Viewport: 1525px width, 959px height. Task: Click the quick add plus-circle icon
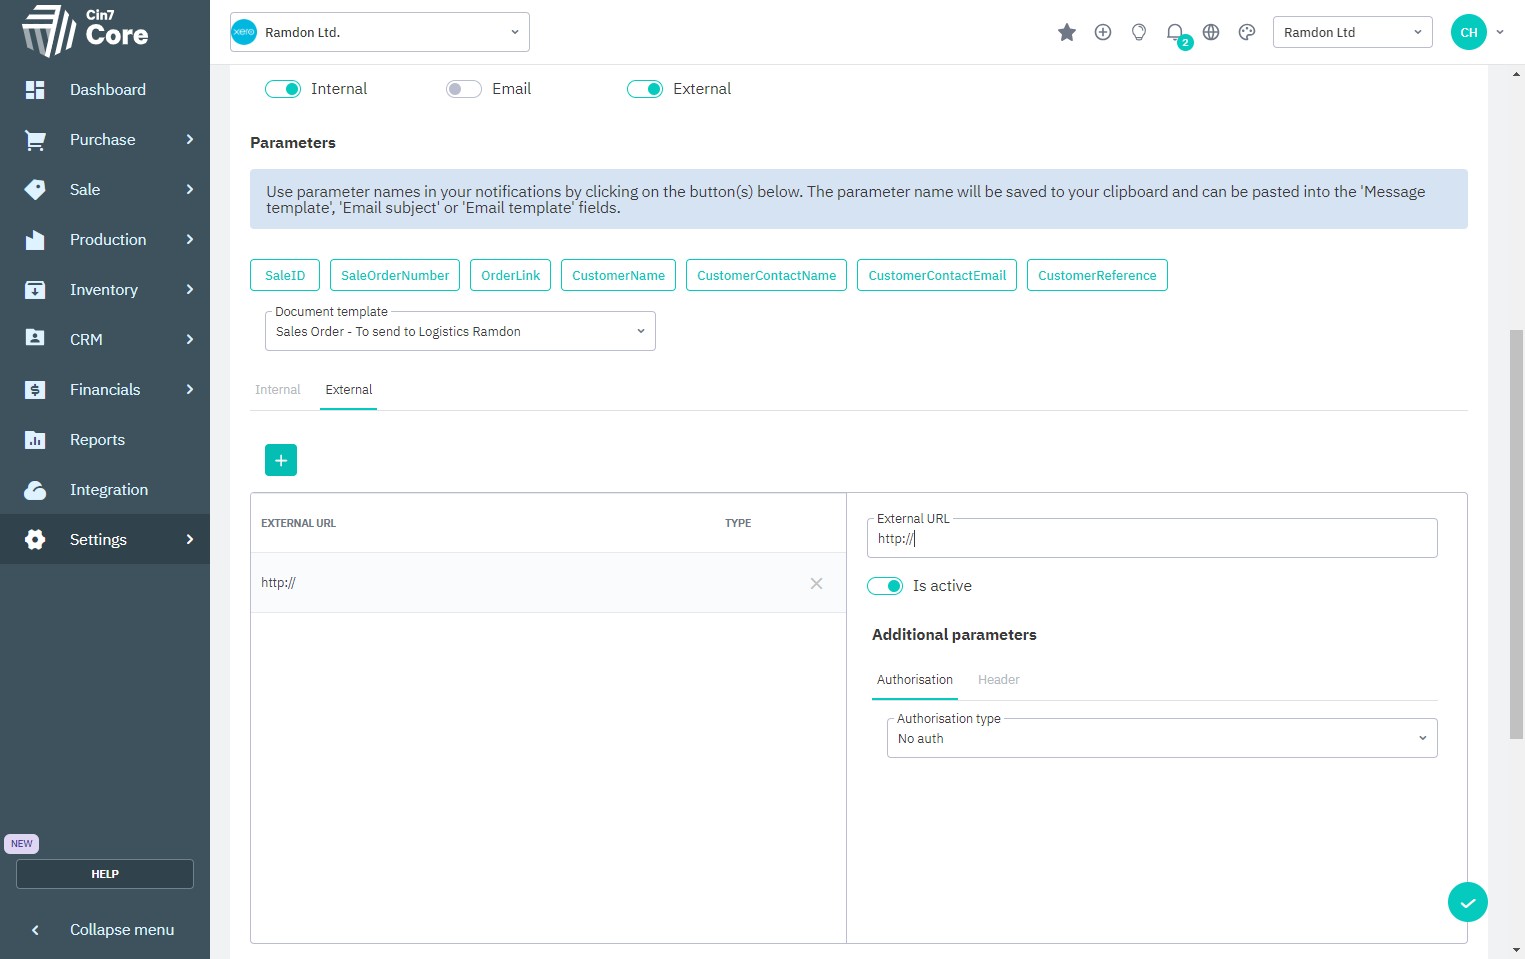click(x=1102, y=33)
